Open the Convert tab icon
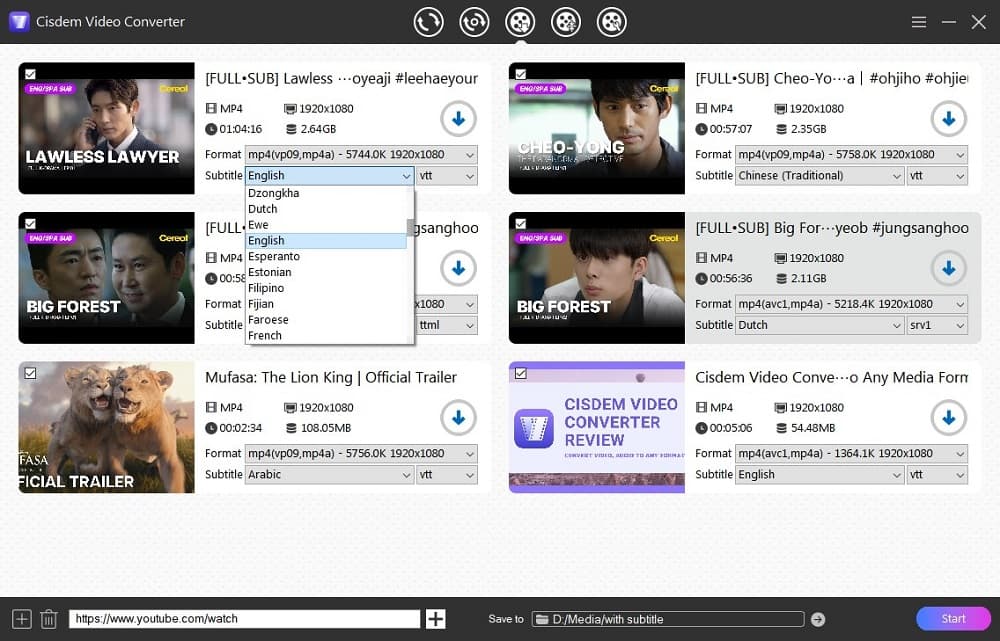The width and height of the screenshot is (1000, 641). [x=428, y=22]
